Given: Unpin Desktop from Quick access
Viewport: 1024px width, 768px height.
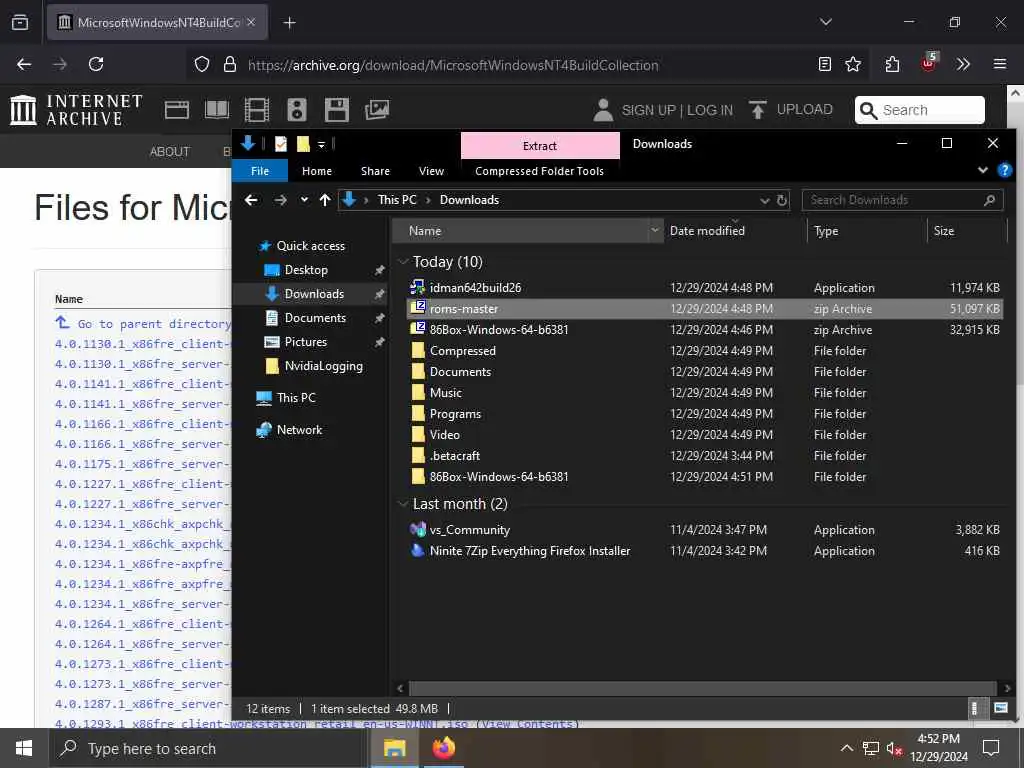Looking at the screenshot, I should tap(379, 270).
